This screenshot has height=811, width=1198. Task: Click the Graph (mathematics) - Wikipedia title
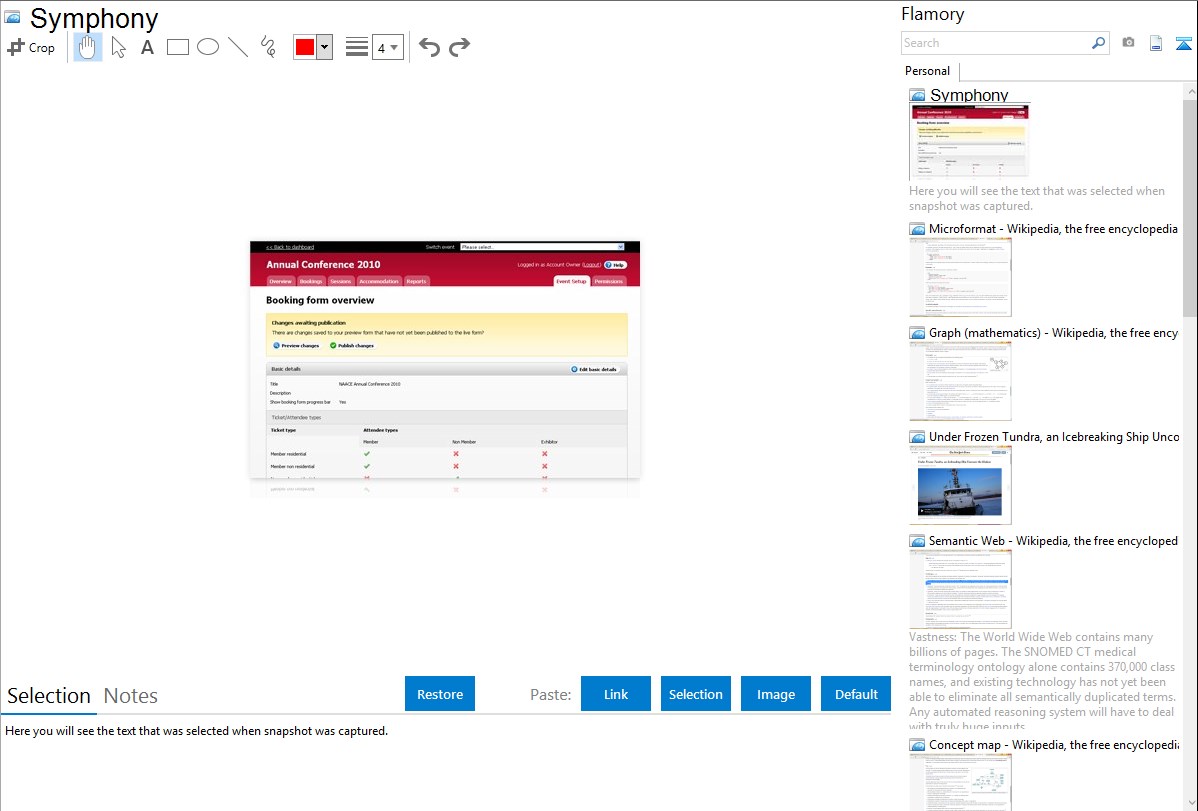pos(1053,333)
